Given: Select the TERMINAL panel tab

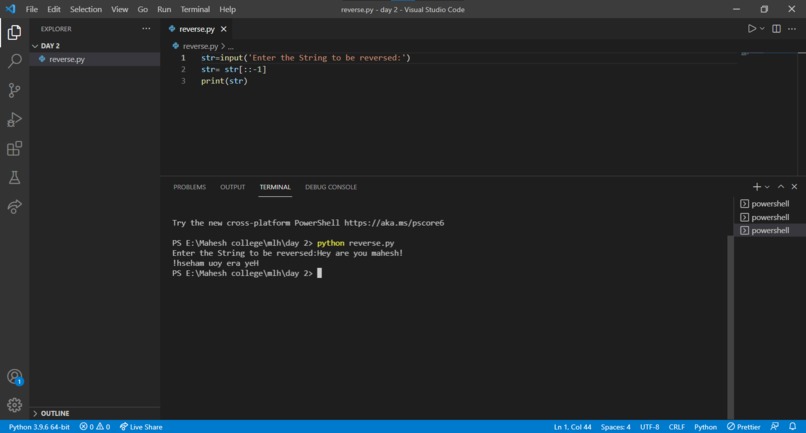Looking at the screenshot, I should [275, 187].
